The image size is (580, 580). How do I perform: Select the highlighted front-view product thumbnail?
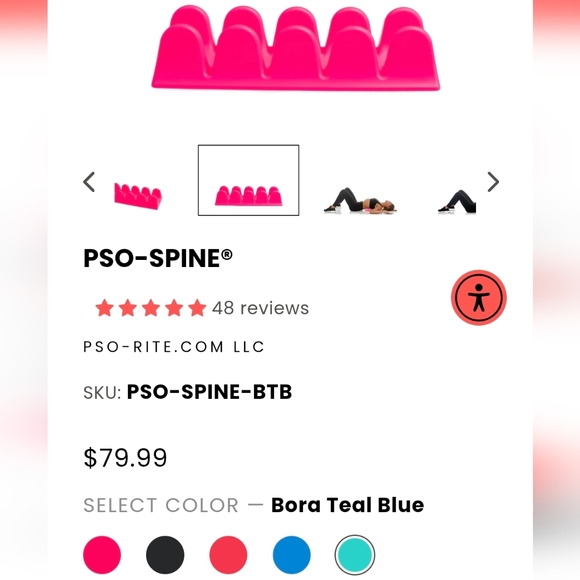[249, 180]
